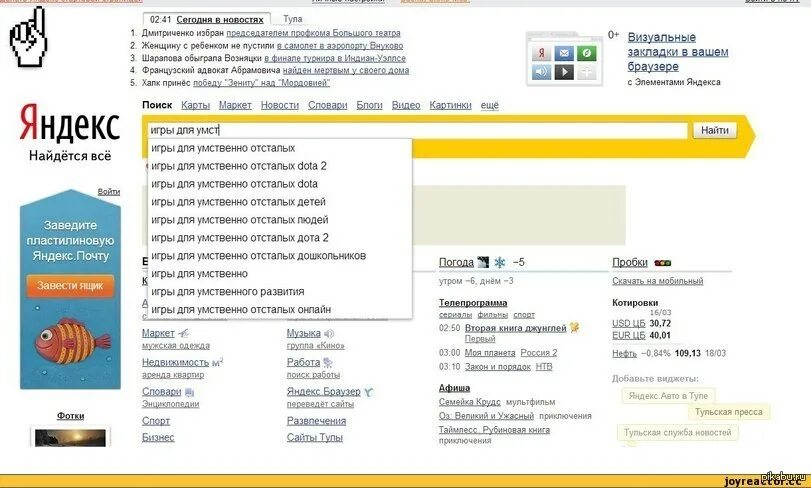Click into the search field with 'игры для умст'
This screenshot has height=488, width=811.
tap(417, 130)
